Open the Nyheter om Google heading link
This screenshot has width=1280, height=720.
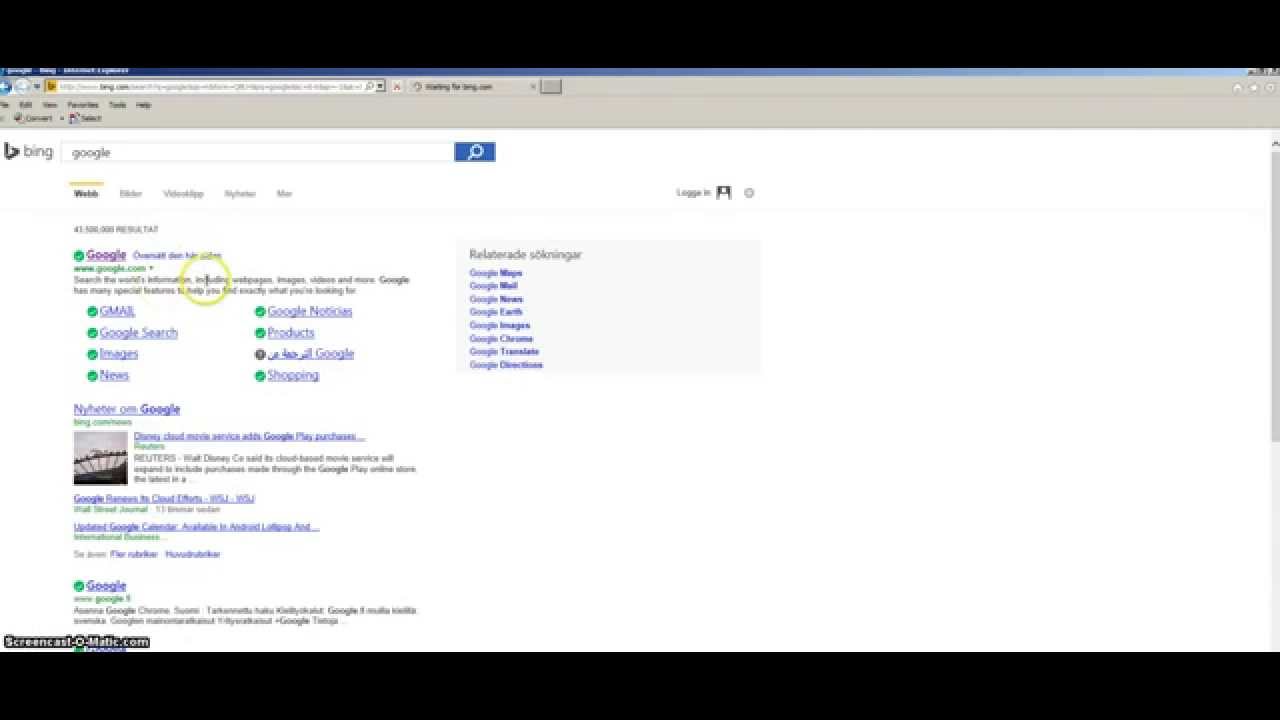click(x=127, y=409)
